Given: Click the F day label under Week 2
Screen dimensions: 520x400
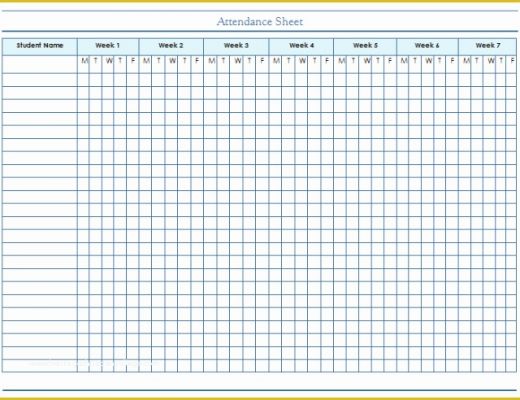Looking at the screenshot, I should [197, 61].
